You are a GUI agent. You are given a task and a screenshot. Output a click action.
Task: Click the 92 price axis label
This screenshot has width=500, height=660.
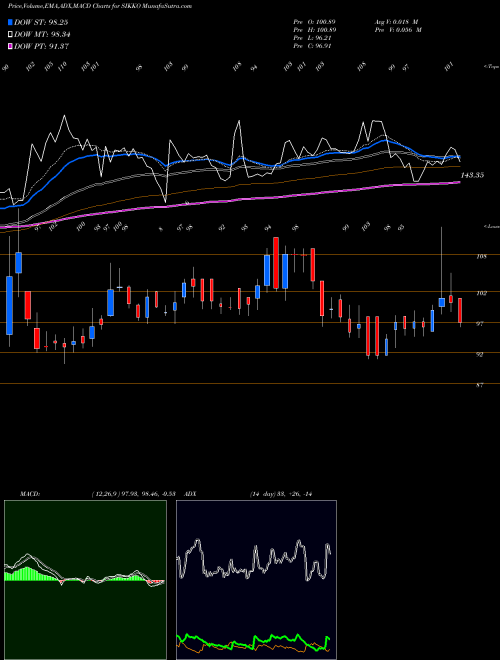tap(480, 354)
